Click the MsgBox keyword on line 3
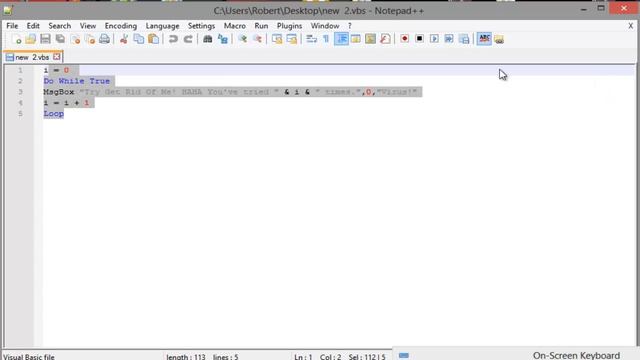 pos(59,92)
